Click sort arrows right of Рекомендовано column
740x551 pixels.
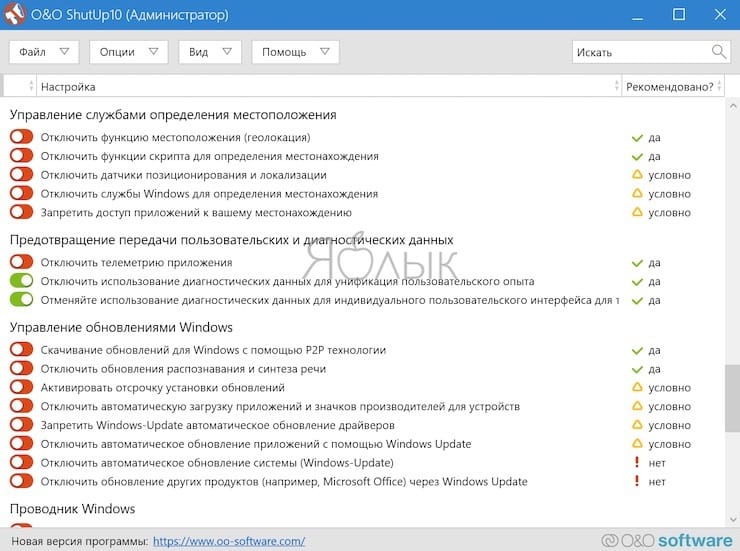tap(719, 86)
